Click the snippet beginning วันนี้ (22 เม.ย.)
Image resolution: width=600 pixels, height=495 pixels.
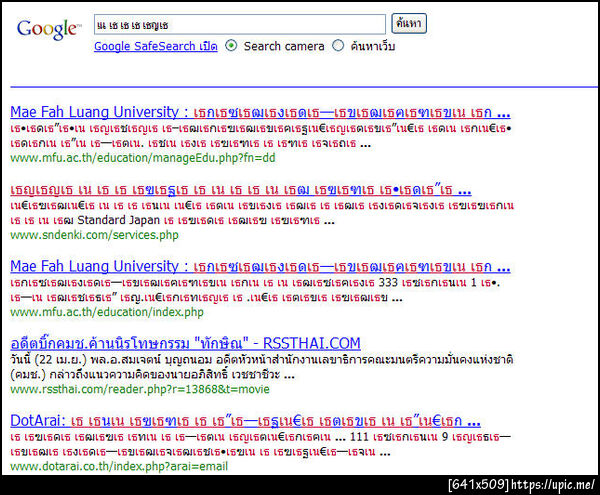click(262, 360)
